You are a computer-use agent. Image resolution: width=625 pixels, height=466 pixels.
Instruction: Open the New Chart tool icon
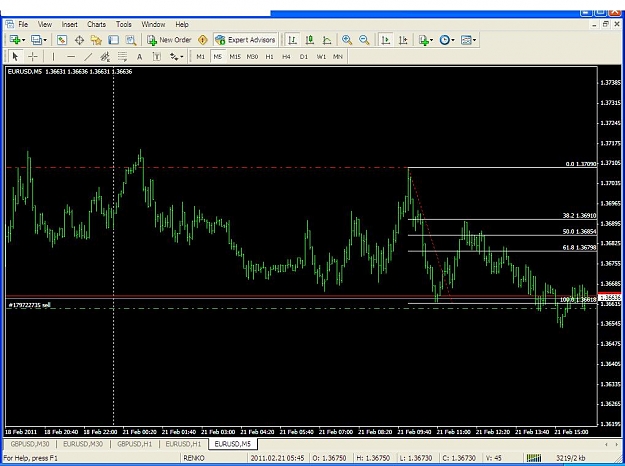pos(15,40)
